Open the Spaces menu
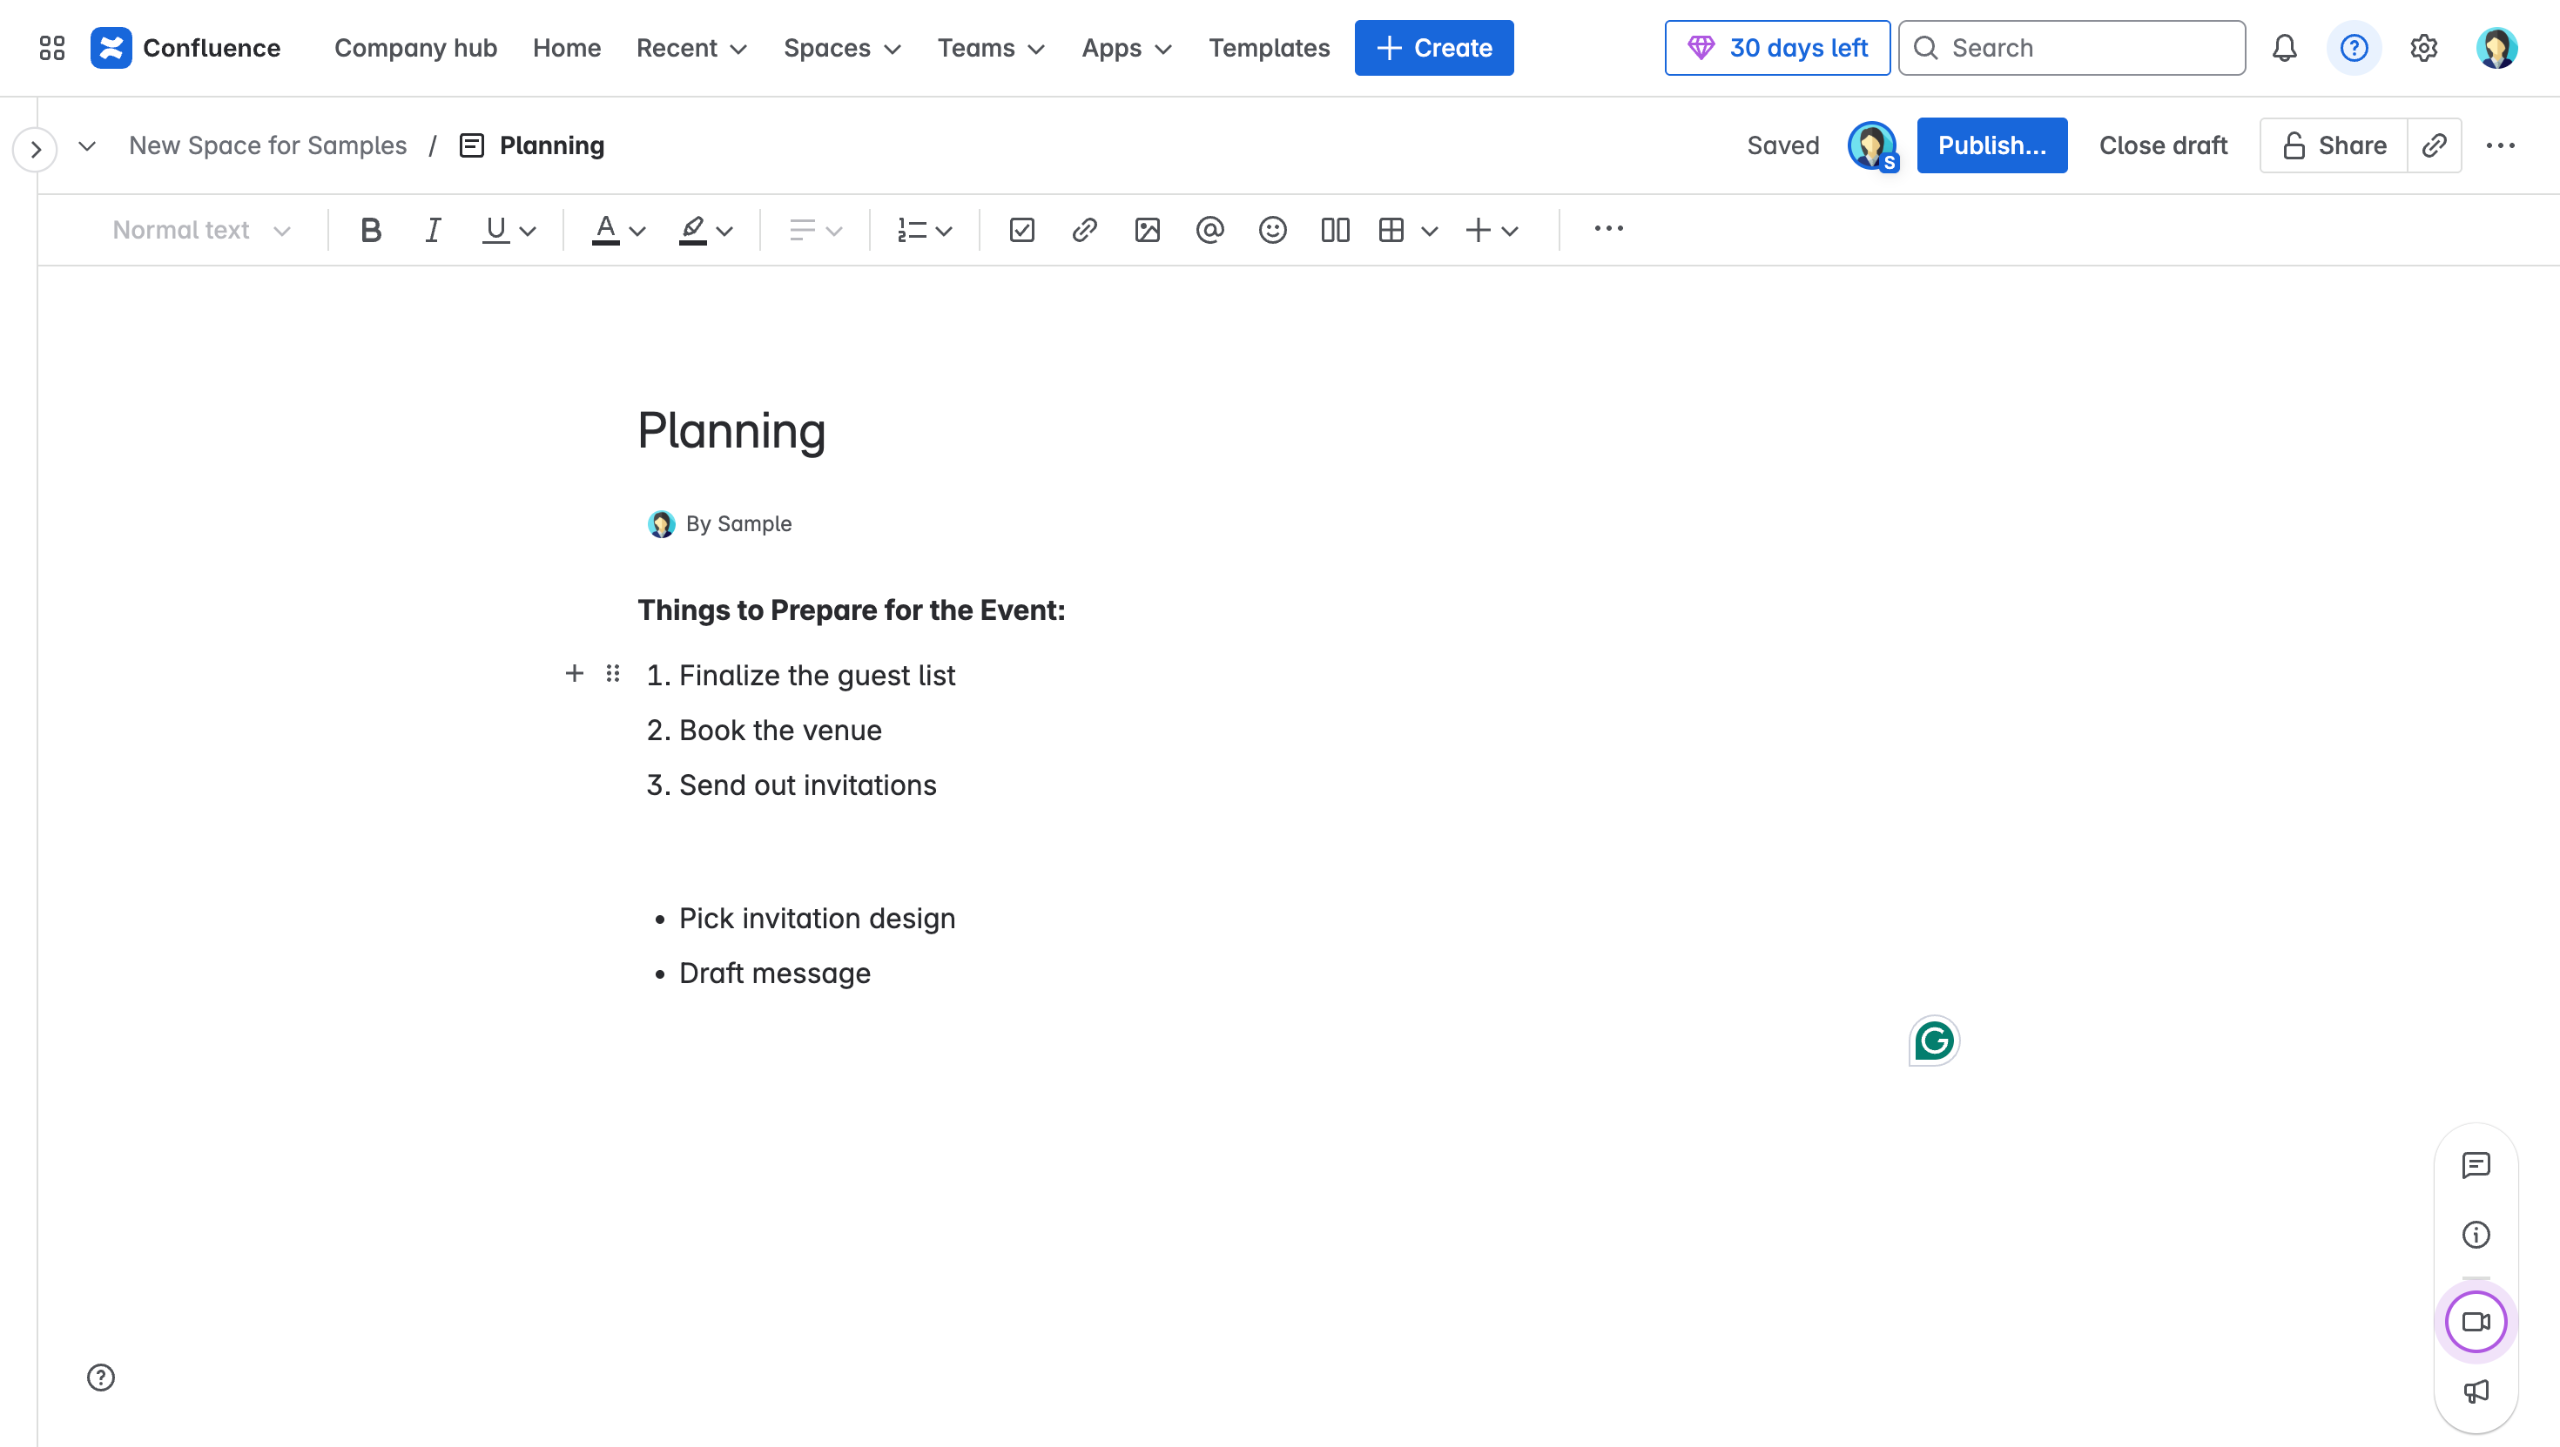 pos(842,48)
